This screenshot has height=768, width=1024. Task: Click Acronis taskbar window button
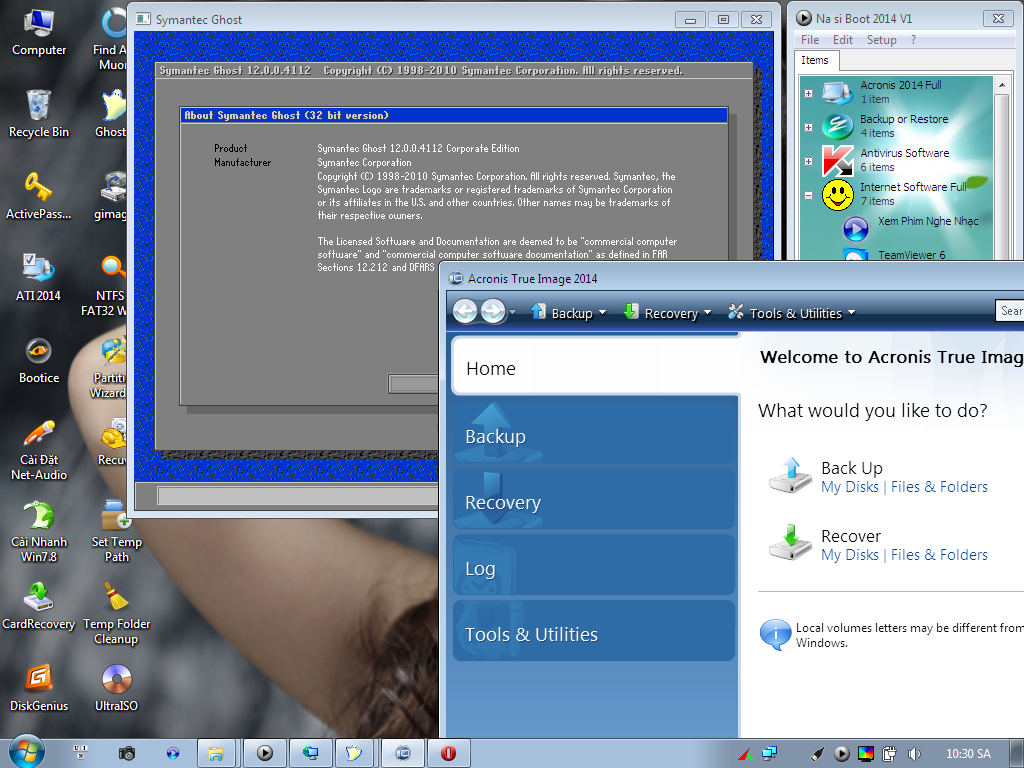[x=402, y=753]
